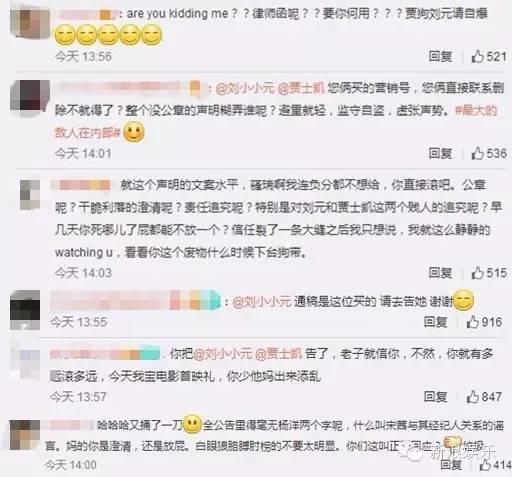Reply to the comment posted at 13:56

tap(440, 57)
